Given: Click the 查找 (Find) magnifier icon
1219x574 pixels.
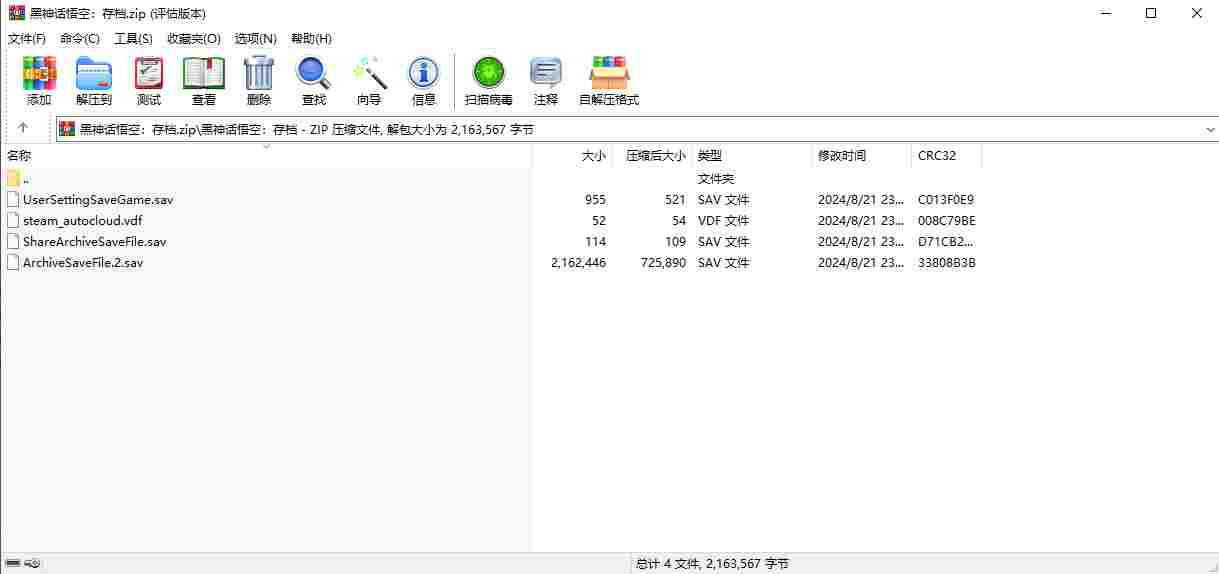Looking at the screenshot, I should [x=313, y=73].
